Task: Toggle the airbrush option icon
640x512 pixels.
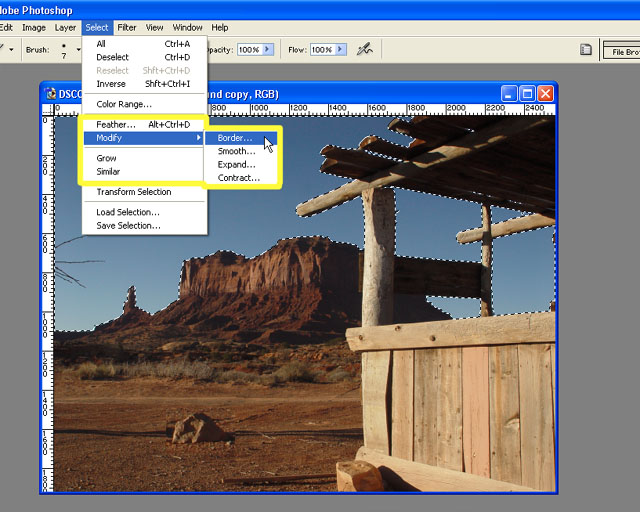Action: pos(364,49)
